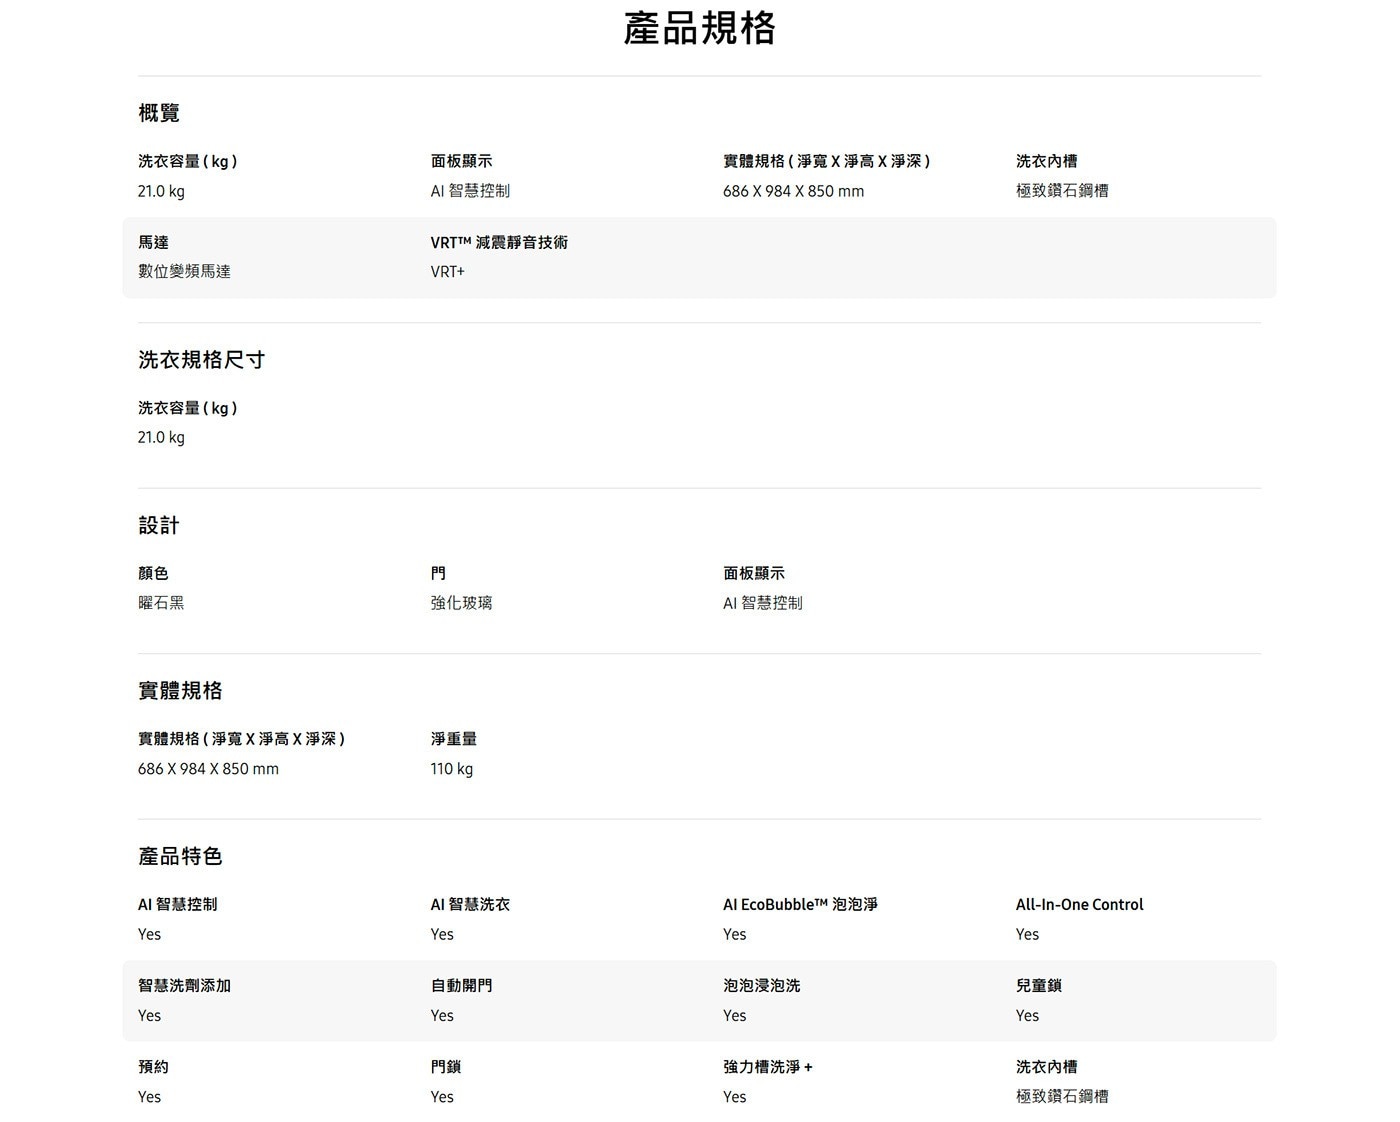Click the 面板顯示 label in the 設計 section
The height and width of the screenshot is (1122, 1400).
coord(754,573)
